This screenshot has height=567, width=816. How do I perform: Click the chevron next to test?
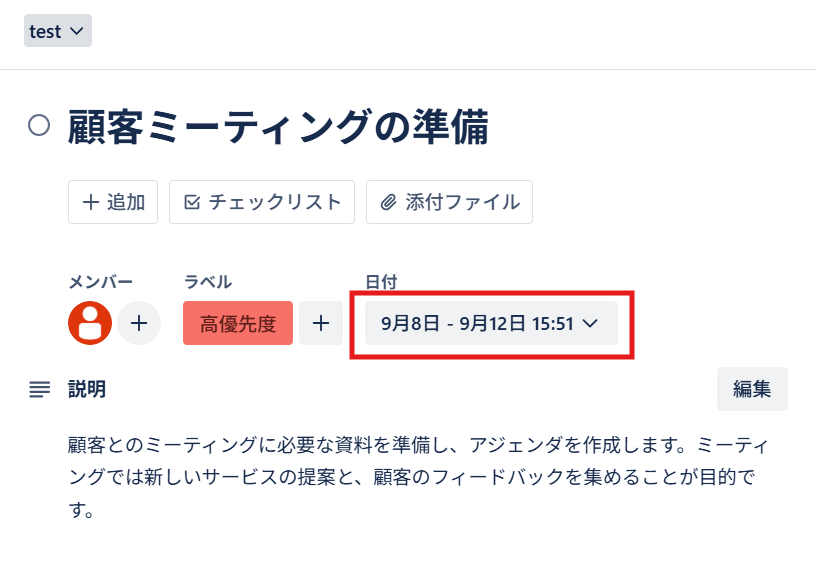(77, 31)
